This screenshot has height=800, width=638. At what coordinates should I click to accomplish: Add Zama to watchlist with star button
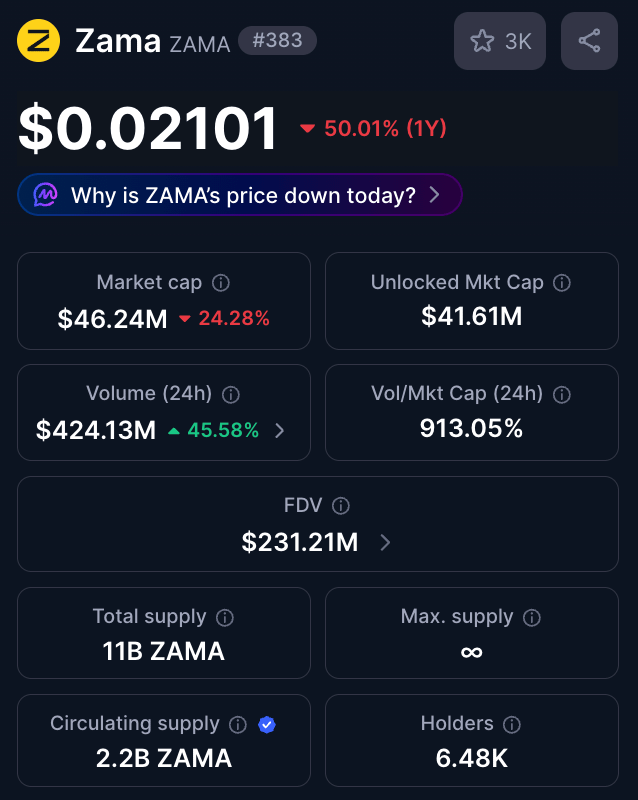tap(499, 41)
